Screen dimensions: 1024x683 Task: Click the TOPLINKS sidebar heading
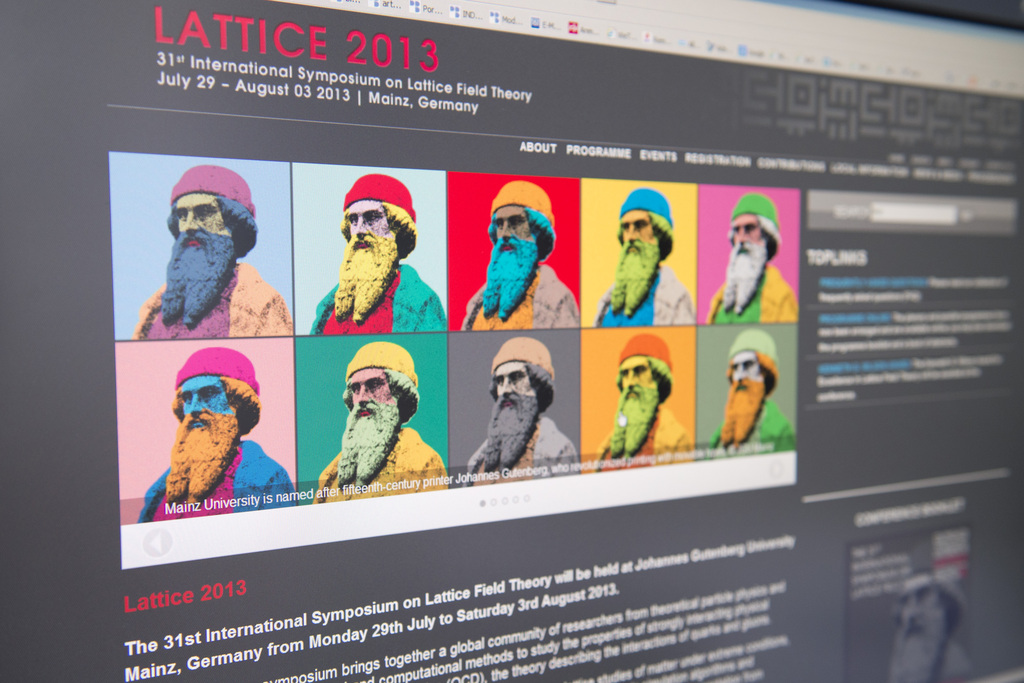(837, 257)
